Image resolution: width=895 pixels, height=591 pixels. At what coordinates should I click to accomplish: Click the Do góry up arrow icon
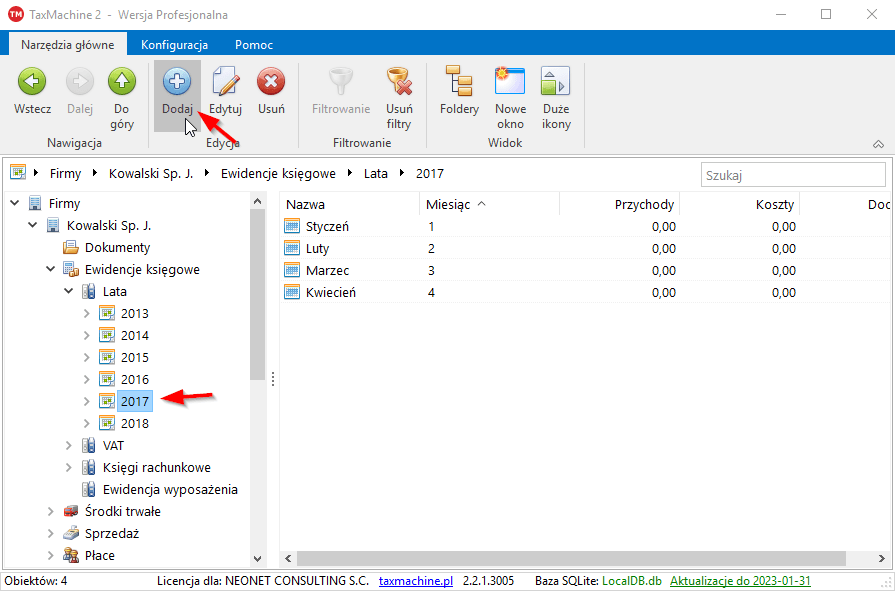122,83
